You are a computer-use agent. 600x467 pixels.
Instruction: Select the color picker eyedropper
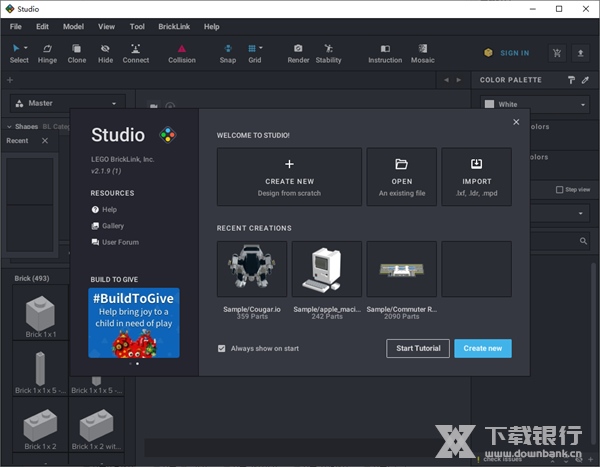pos(585,80)
